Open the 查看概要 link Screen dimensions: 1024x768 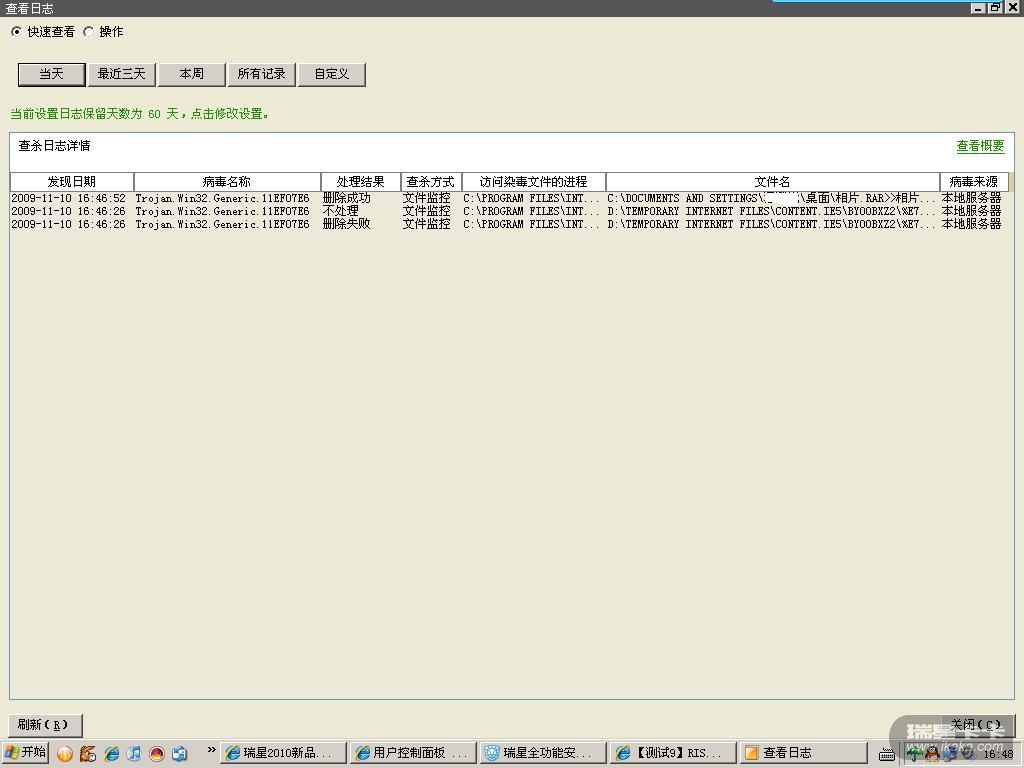(980, 146)
